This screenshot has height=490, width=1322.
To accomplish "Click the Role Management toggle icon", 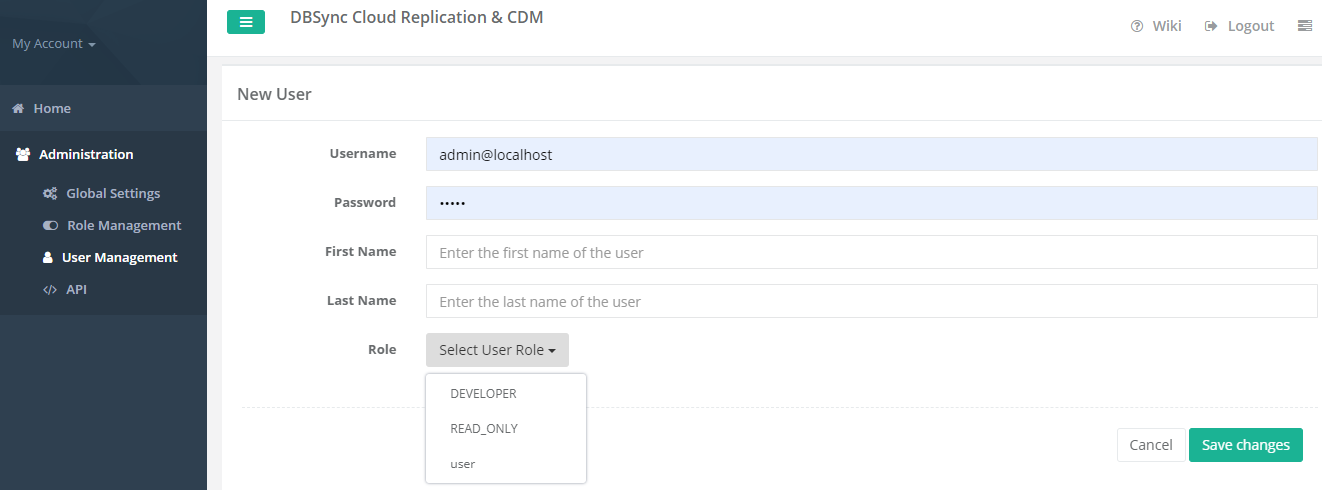I will [50, 225].
